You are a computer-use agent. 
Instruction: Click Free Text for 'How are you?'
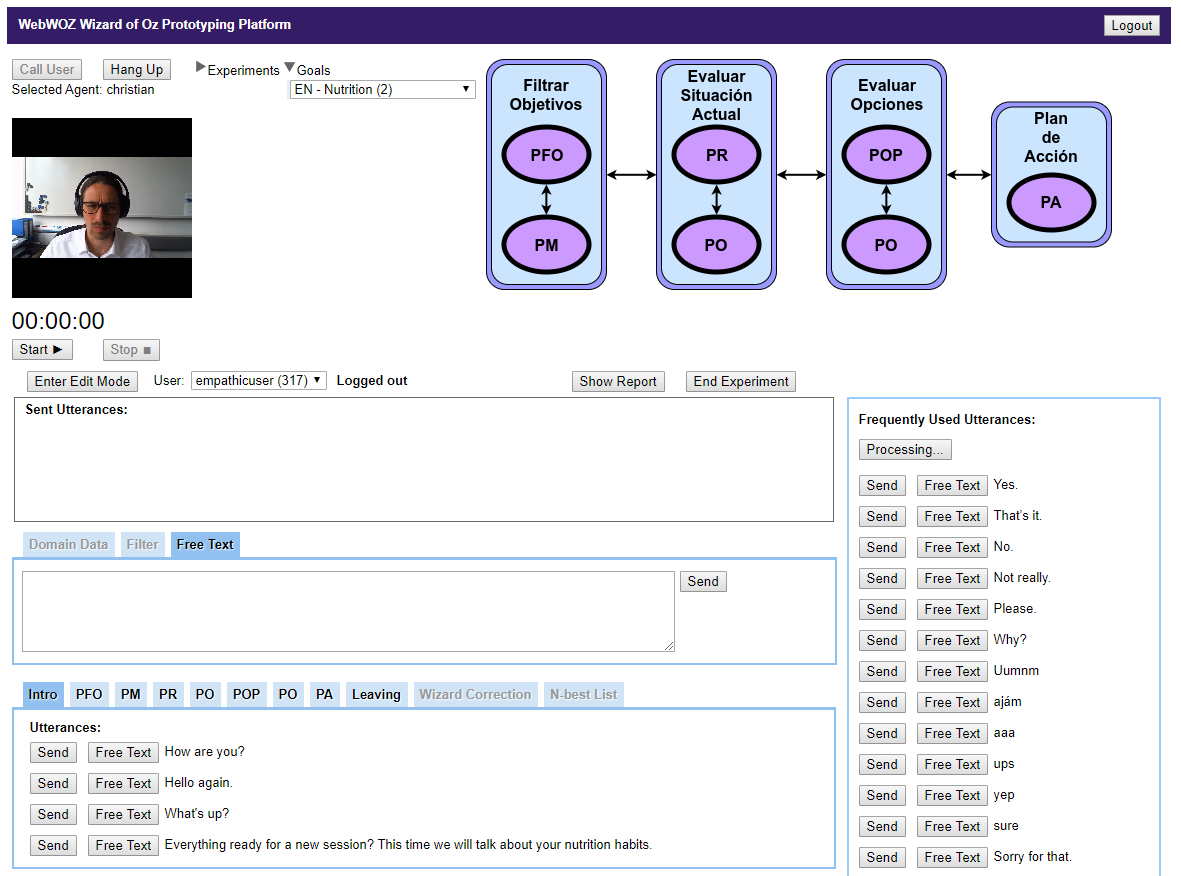coord(124,752)
